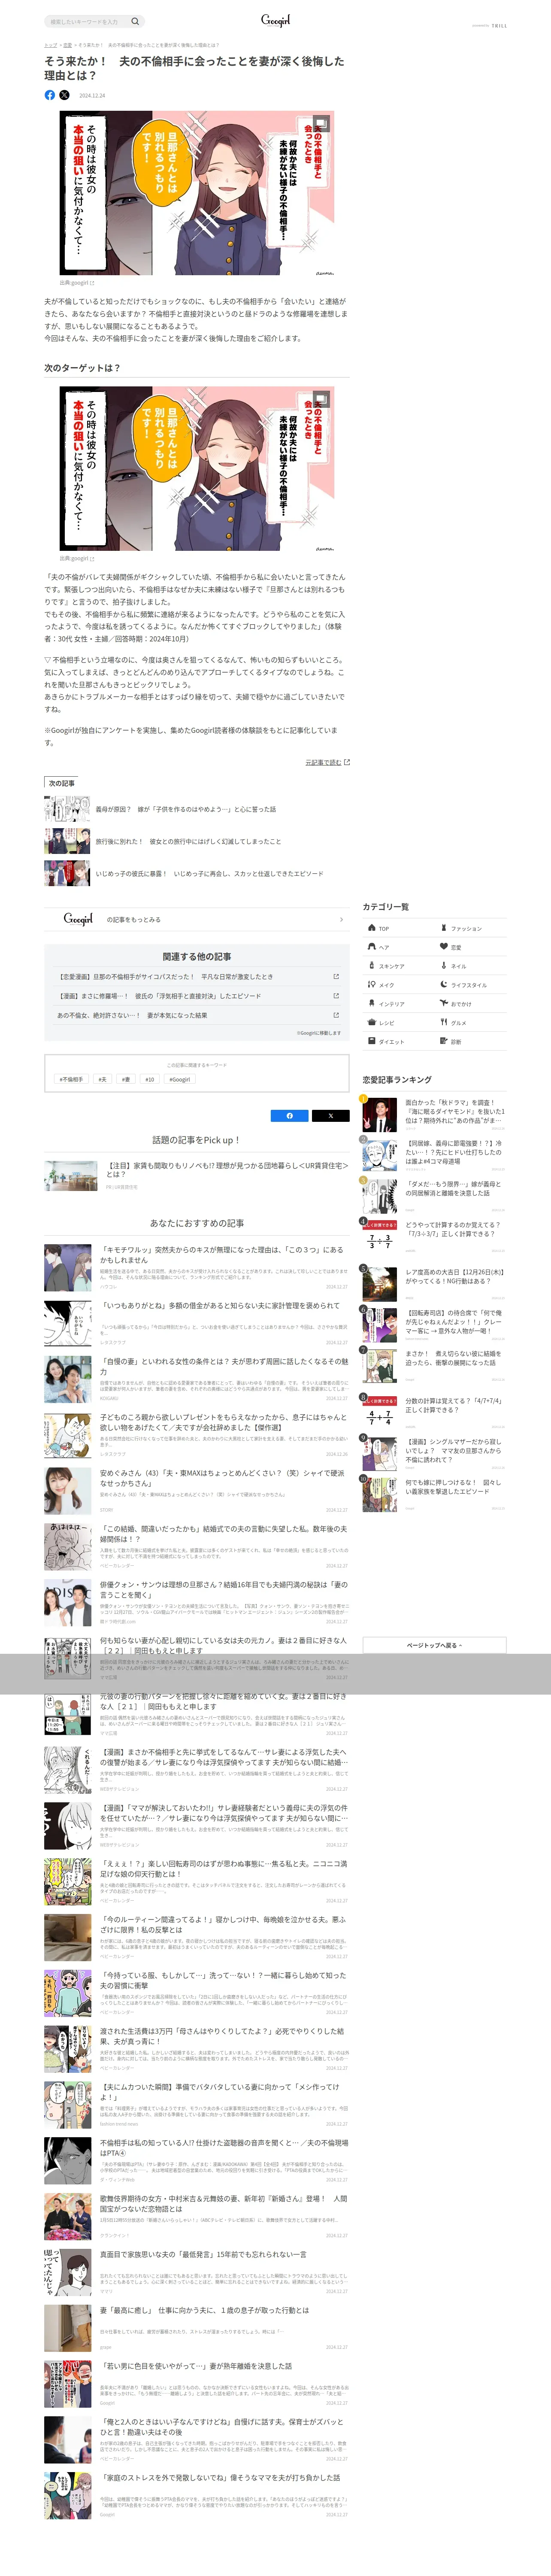Click second manga image under 次のターゲットは？
551x2576 pixels.
click(197, 469)
